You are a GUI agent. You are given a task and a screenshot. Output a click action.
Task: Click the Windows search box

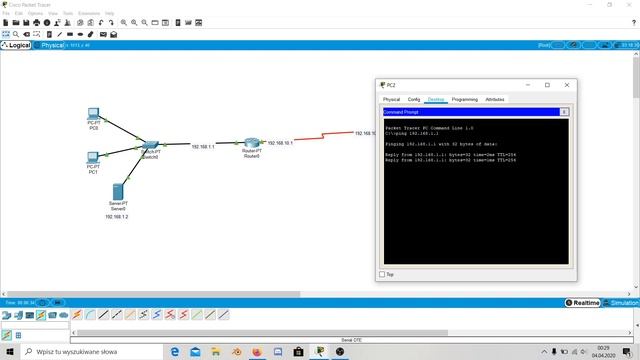pyautogui.click(x=92, y=351)
